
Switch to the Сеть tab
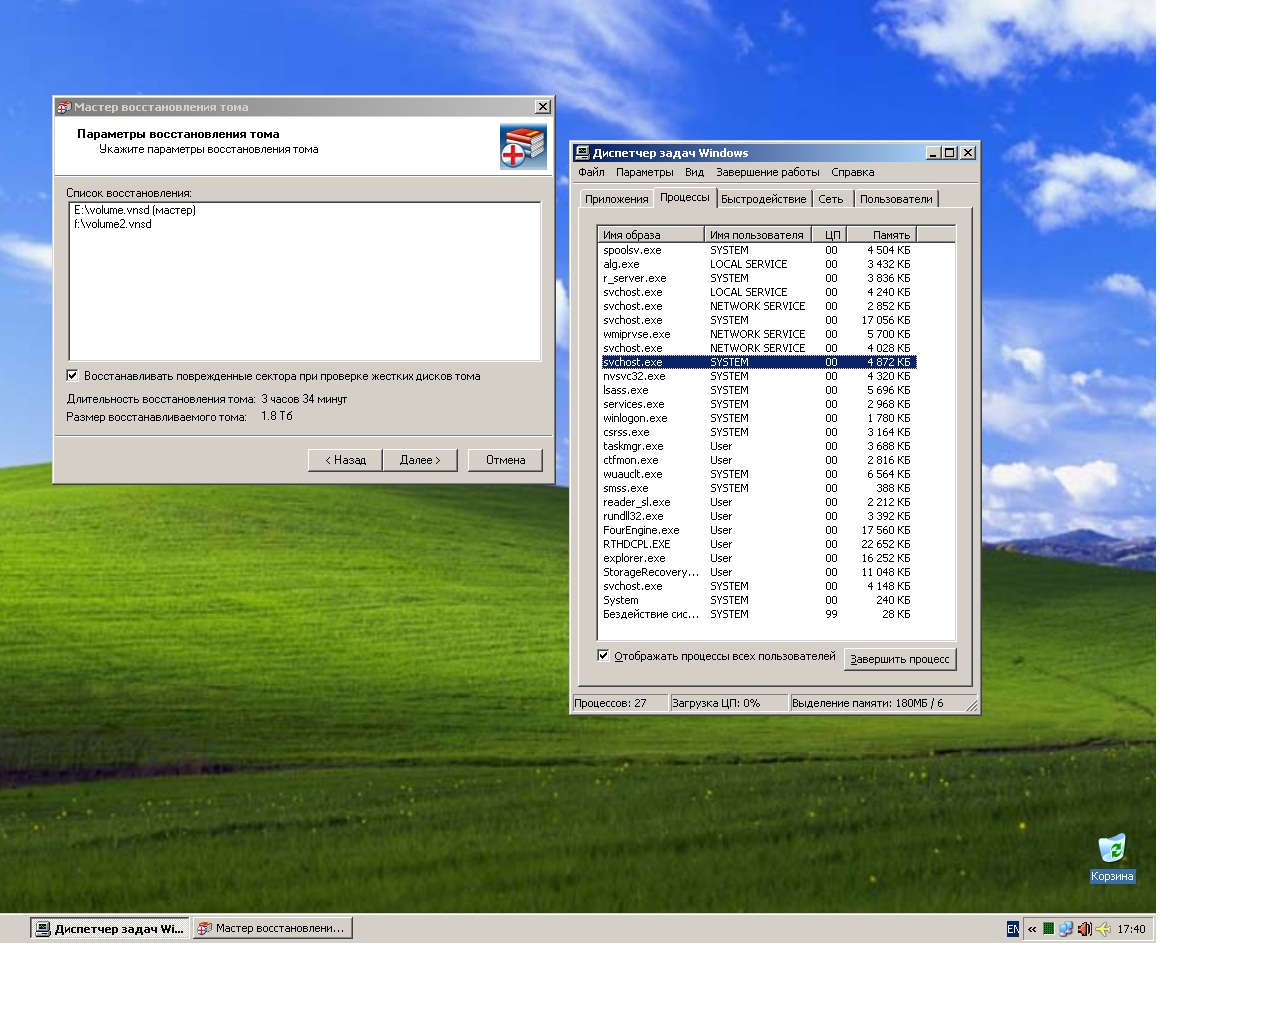click(x=830, y=199)
